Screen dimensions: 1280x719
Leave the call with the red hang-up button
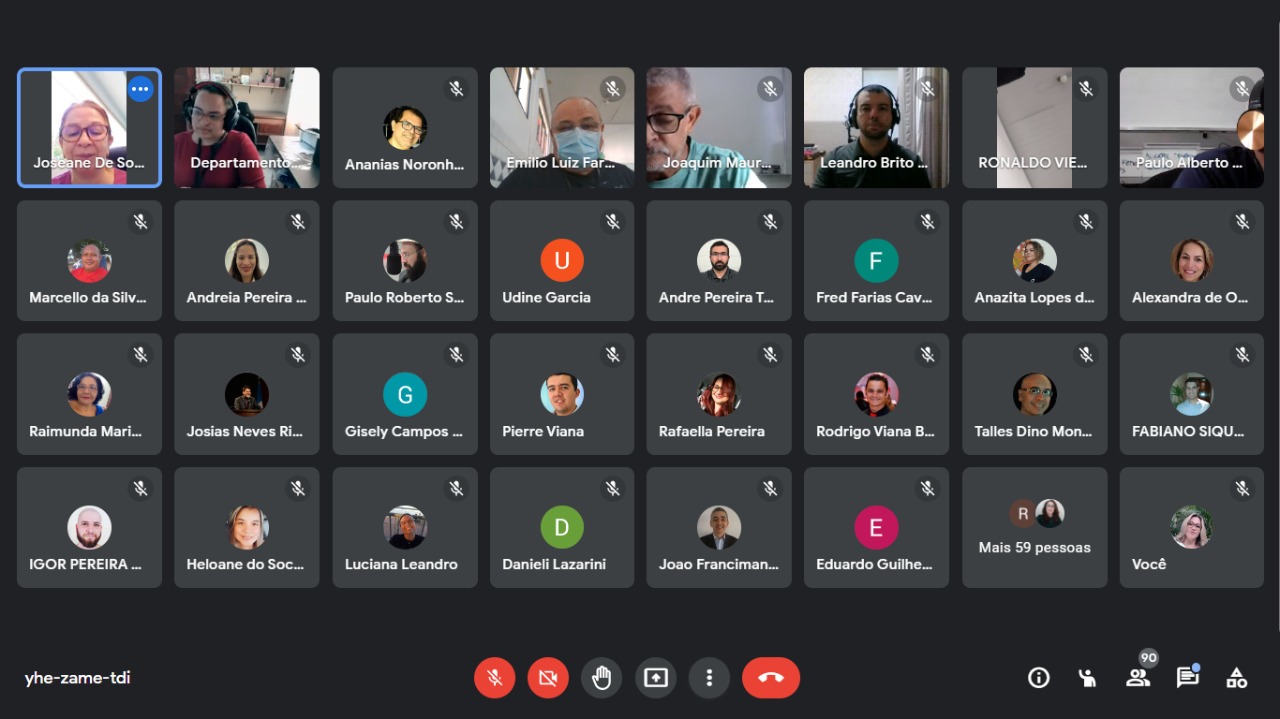pyautogui.click(x=771, y=678)
